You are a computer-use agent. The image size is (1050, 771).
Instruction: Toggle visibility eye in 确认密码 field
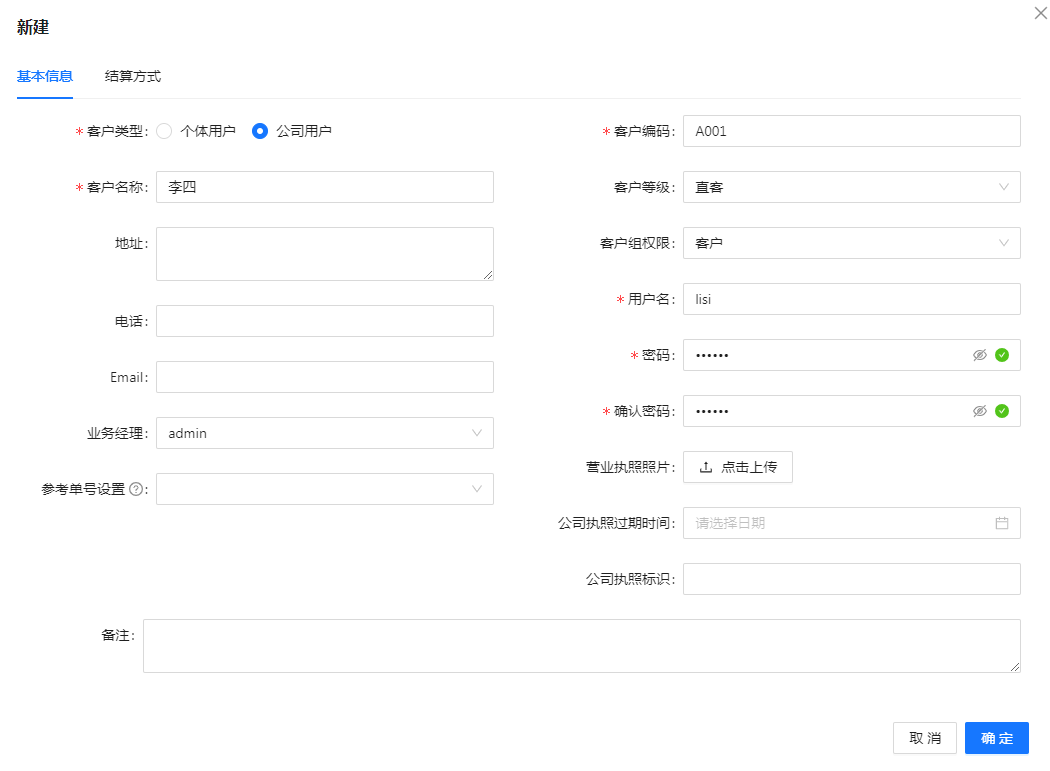[980, 411]
